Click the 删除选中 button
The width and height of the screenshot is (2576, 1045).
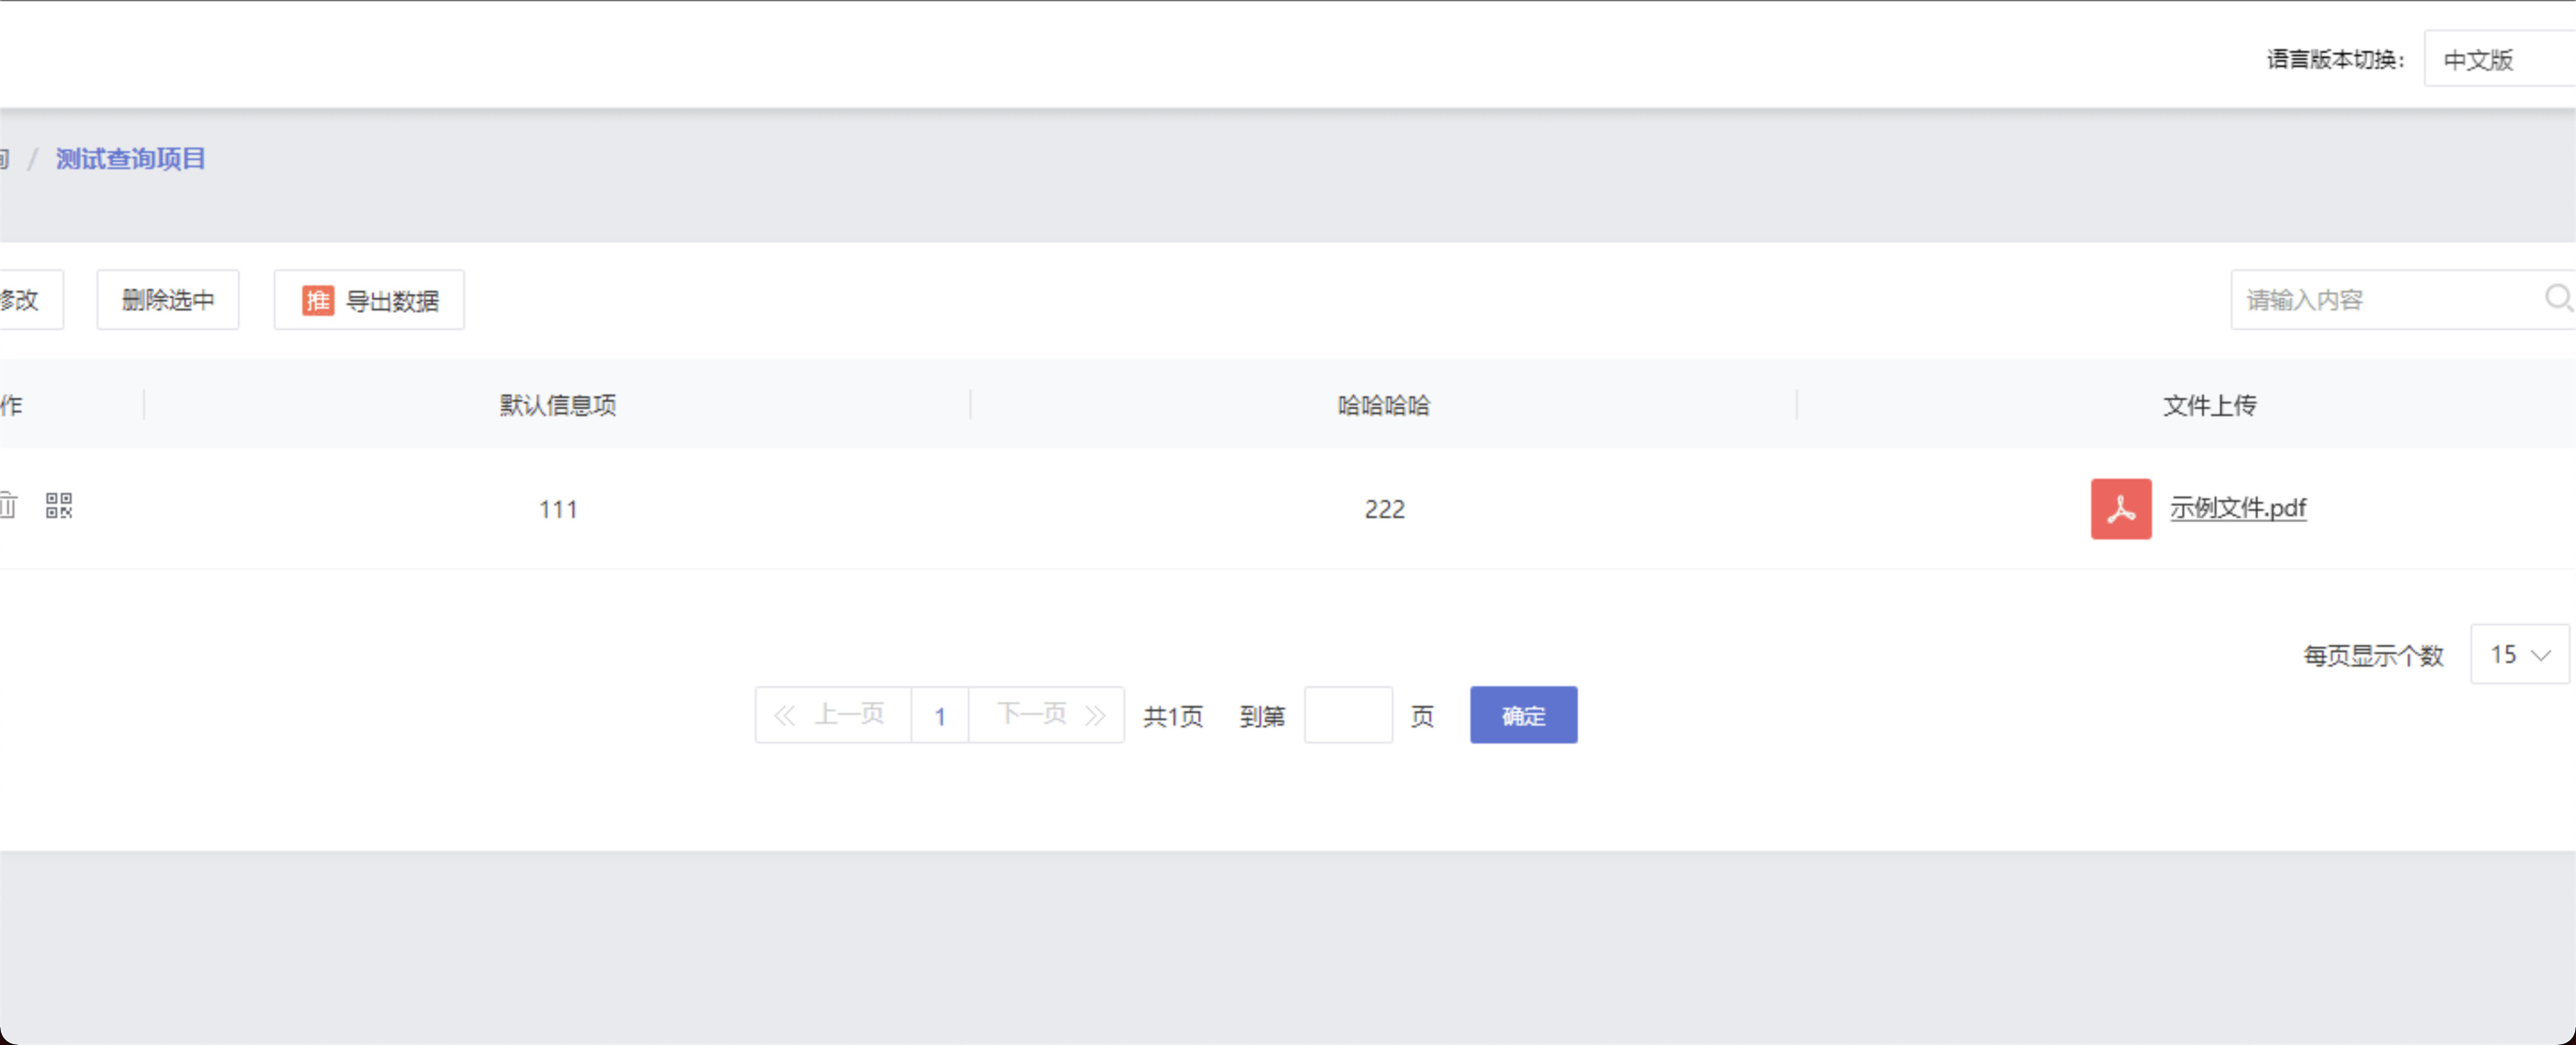point(168,300)
